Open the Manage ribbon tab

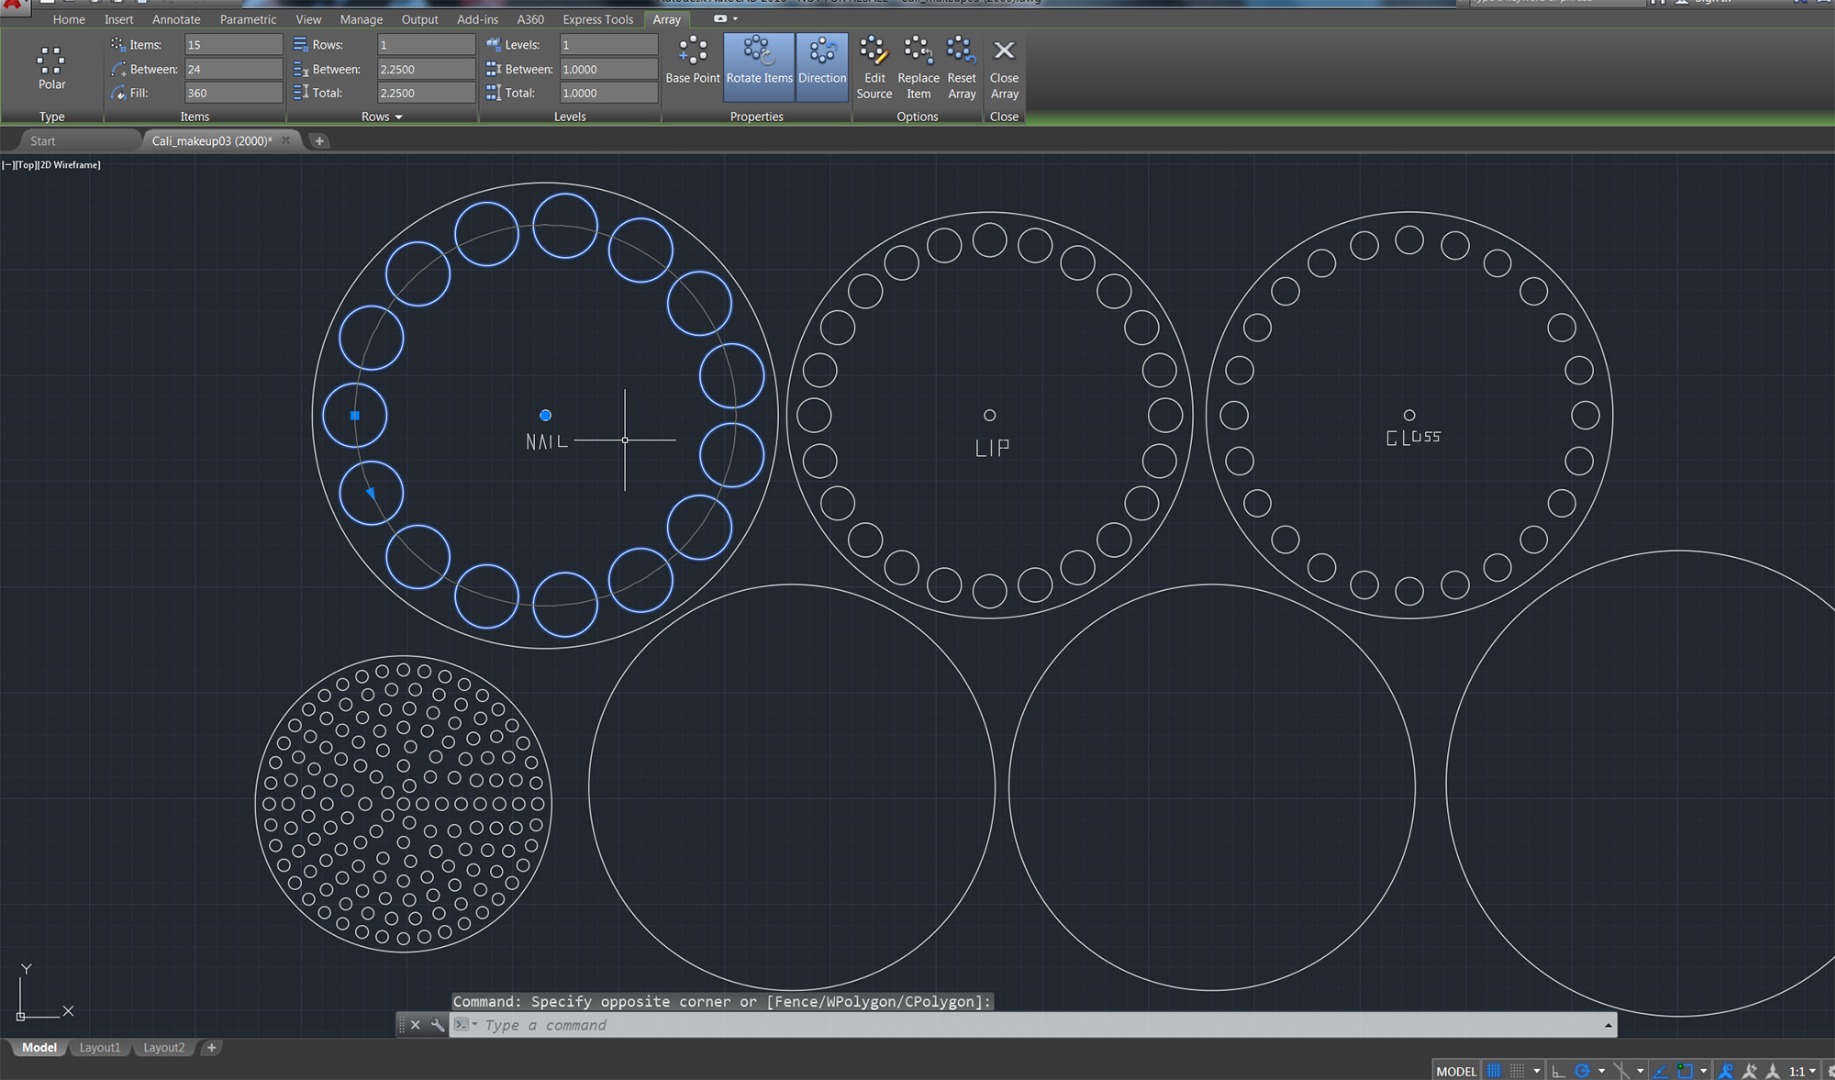[x=361, y=19]
